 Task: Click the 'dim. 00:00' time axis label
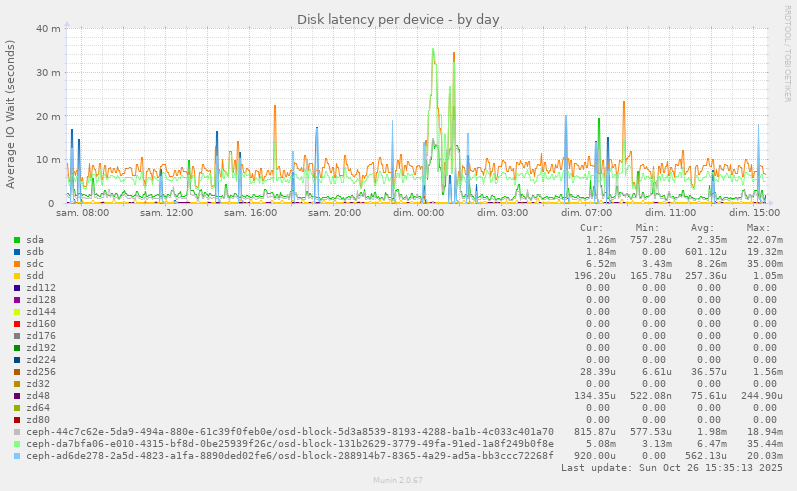click(x=418, y=213)
